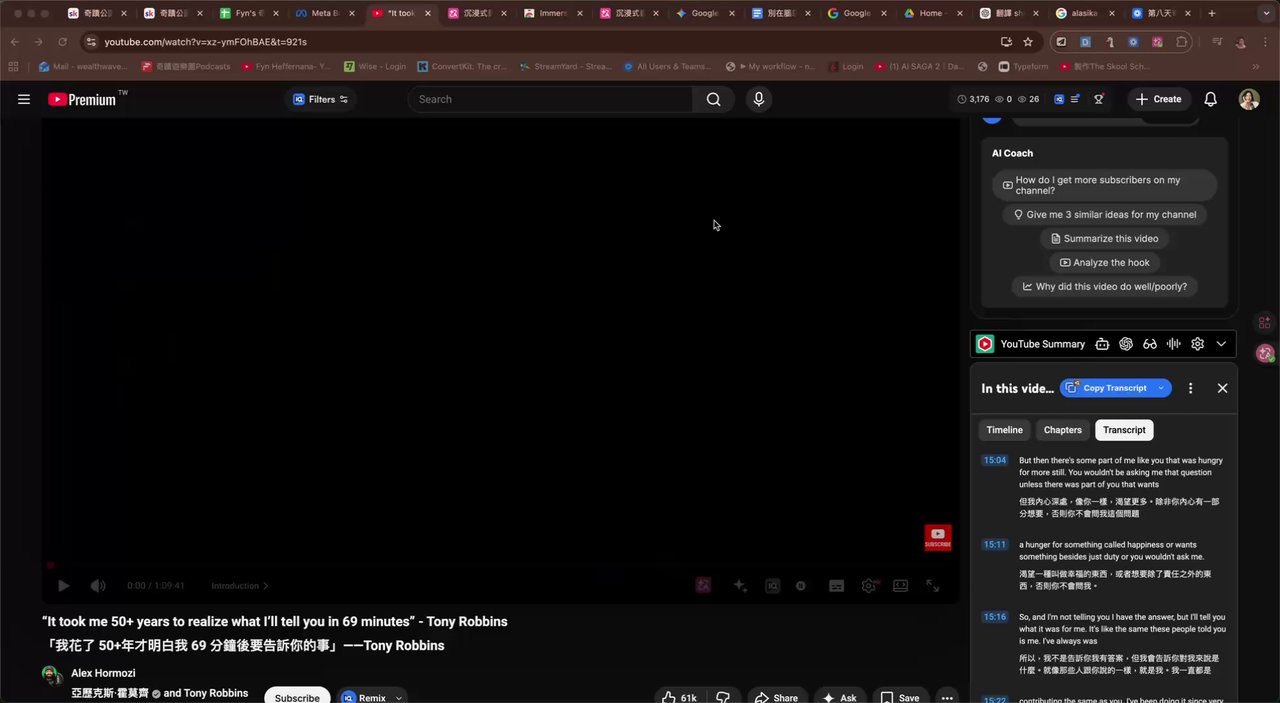
Task: Open the player settings gear
Action: click(x=869, y=586)
